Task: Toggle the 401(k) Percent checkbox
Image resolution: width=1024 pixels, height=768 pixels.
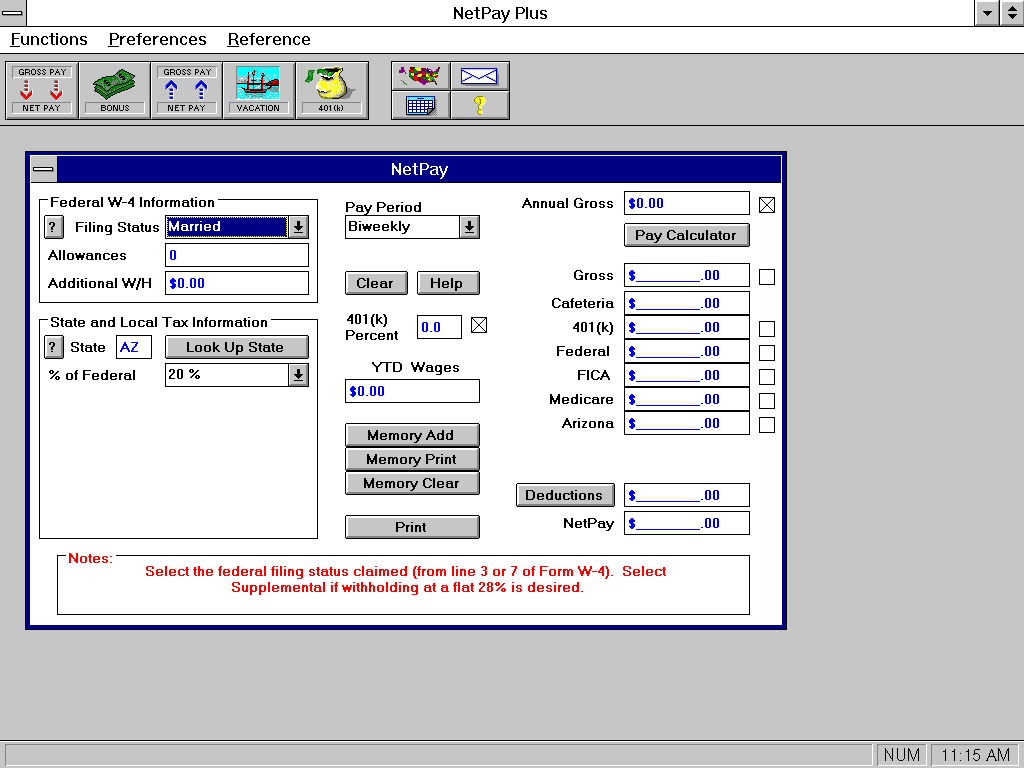Action: tap(479, 325)
